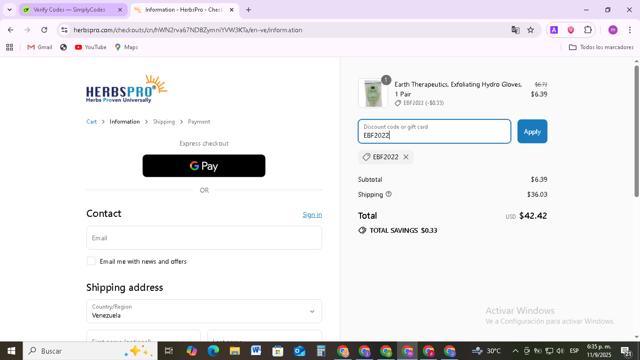Show hidden system tray icons chevron
Screen dimensions: 640x360
pyautogui.click(x=515, y=351)
